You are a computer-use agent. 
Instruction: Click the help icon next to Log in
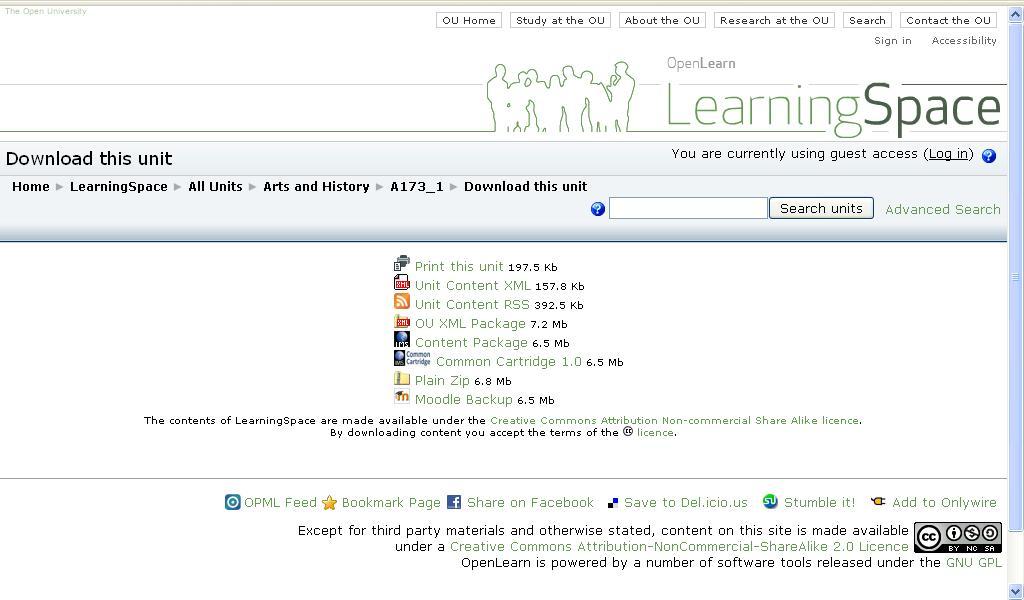989,155
